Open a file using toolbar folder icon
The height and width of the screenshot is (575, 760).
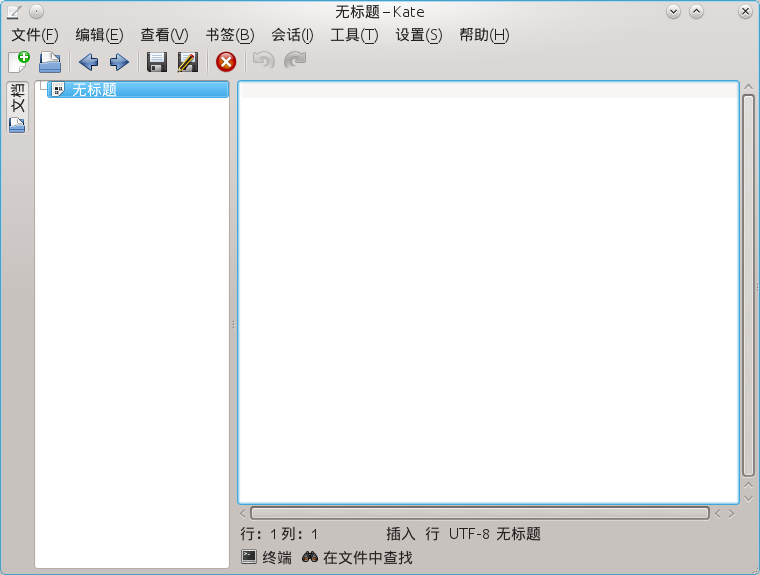tap(50, 62)
